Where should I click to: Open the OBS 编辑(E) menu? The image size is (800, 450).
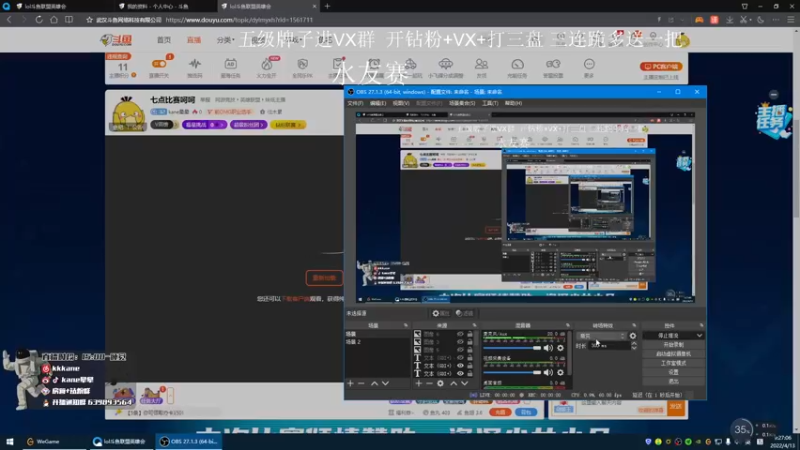point(378,103)
